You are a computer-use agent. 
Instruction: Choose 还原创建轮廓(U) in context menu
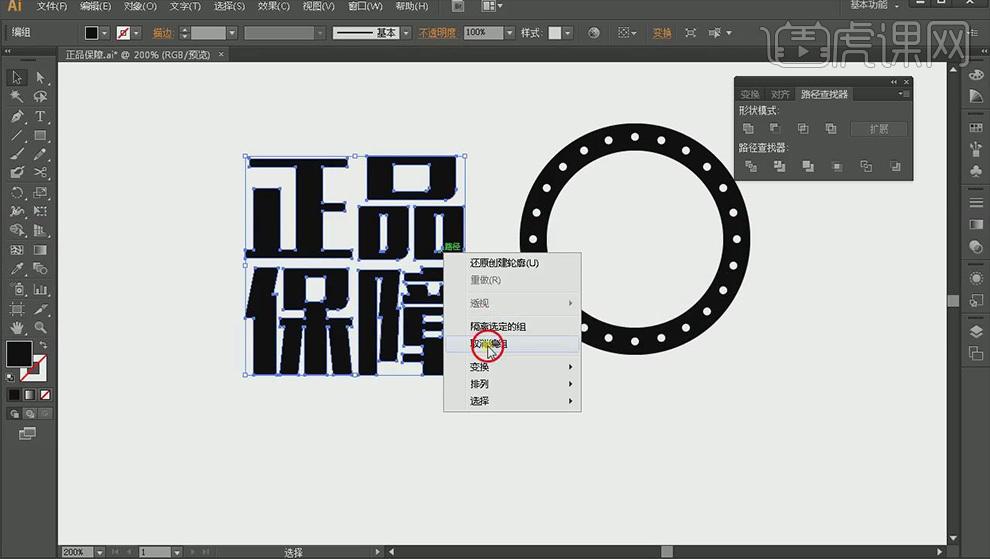pos(512,263)
